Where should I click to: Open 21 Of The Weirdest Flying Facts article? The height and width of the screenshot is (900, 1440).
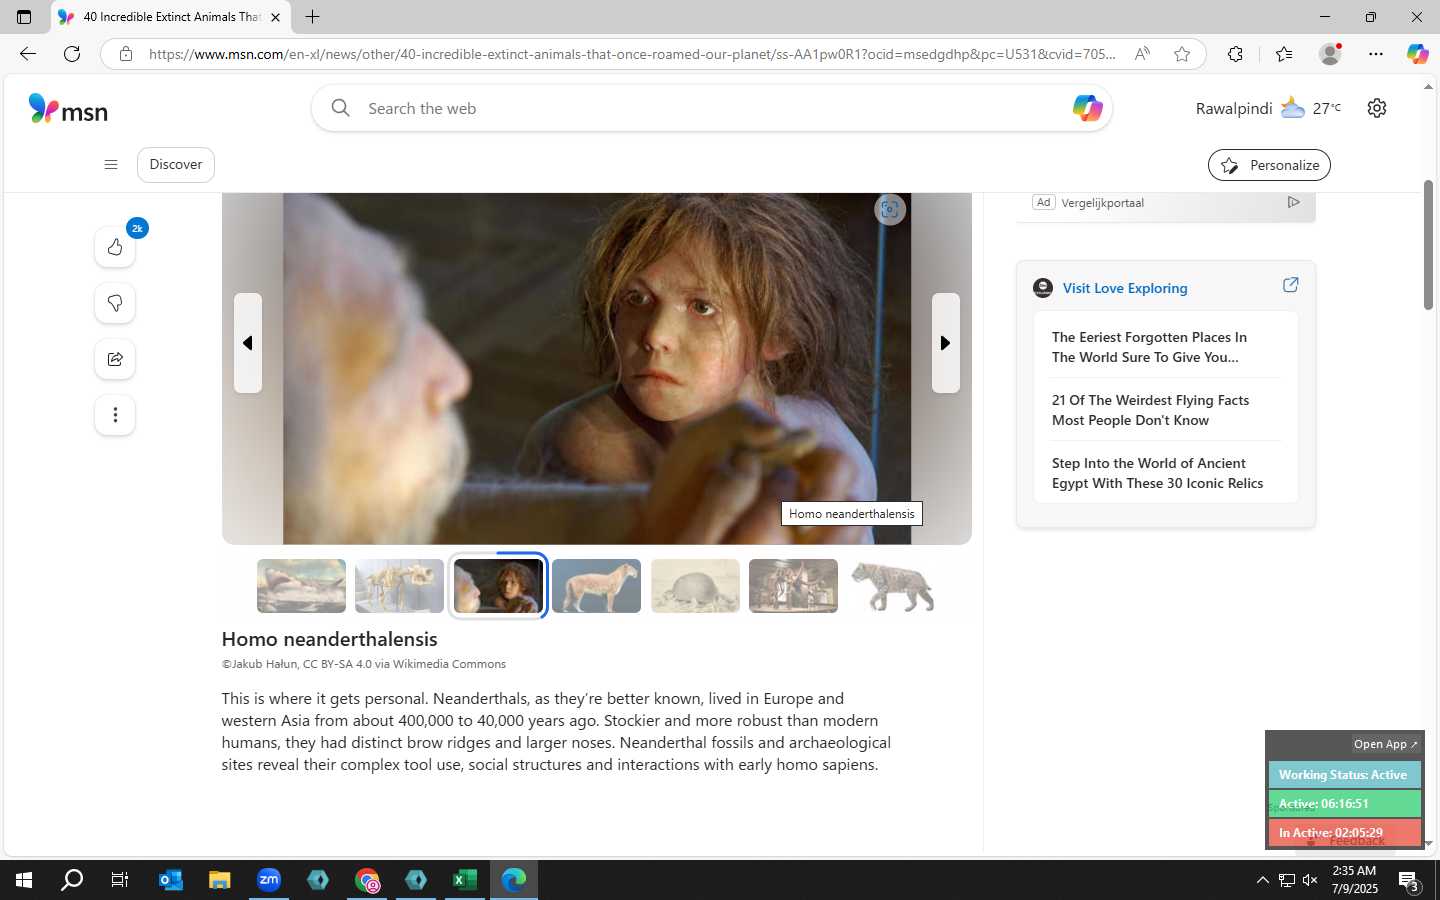click(1150, 410)
